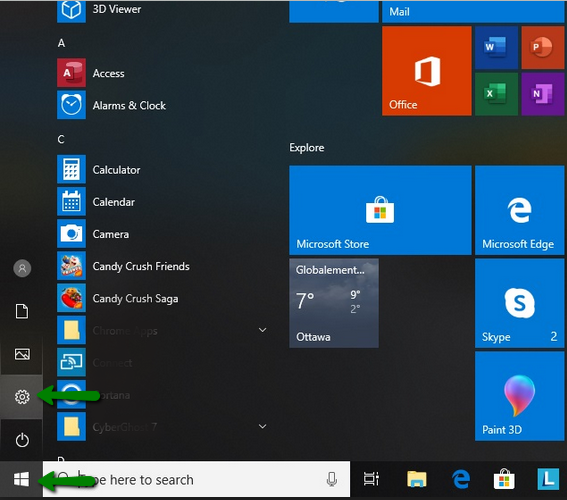Click the taskbar search box
Image resolution: width=567 pixels, height=500 pixels.
196,479
